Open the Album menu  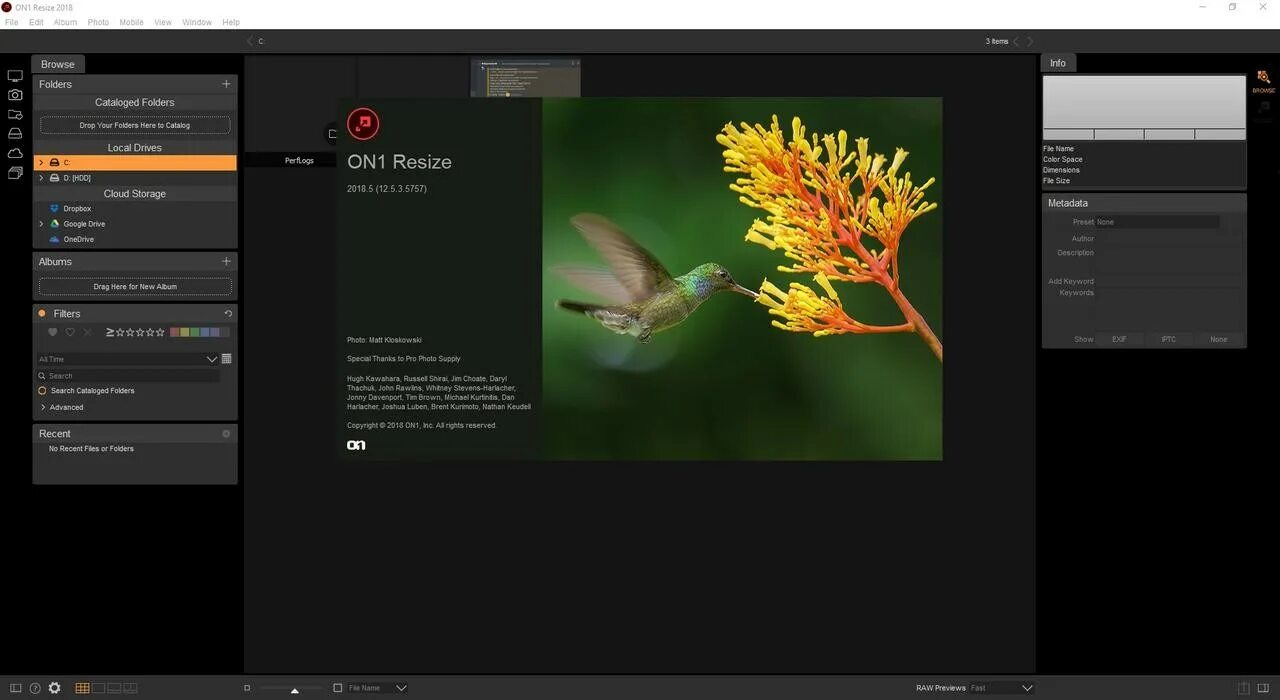[x=65, y=22]
